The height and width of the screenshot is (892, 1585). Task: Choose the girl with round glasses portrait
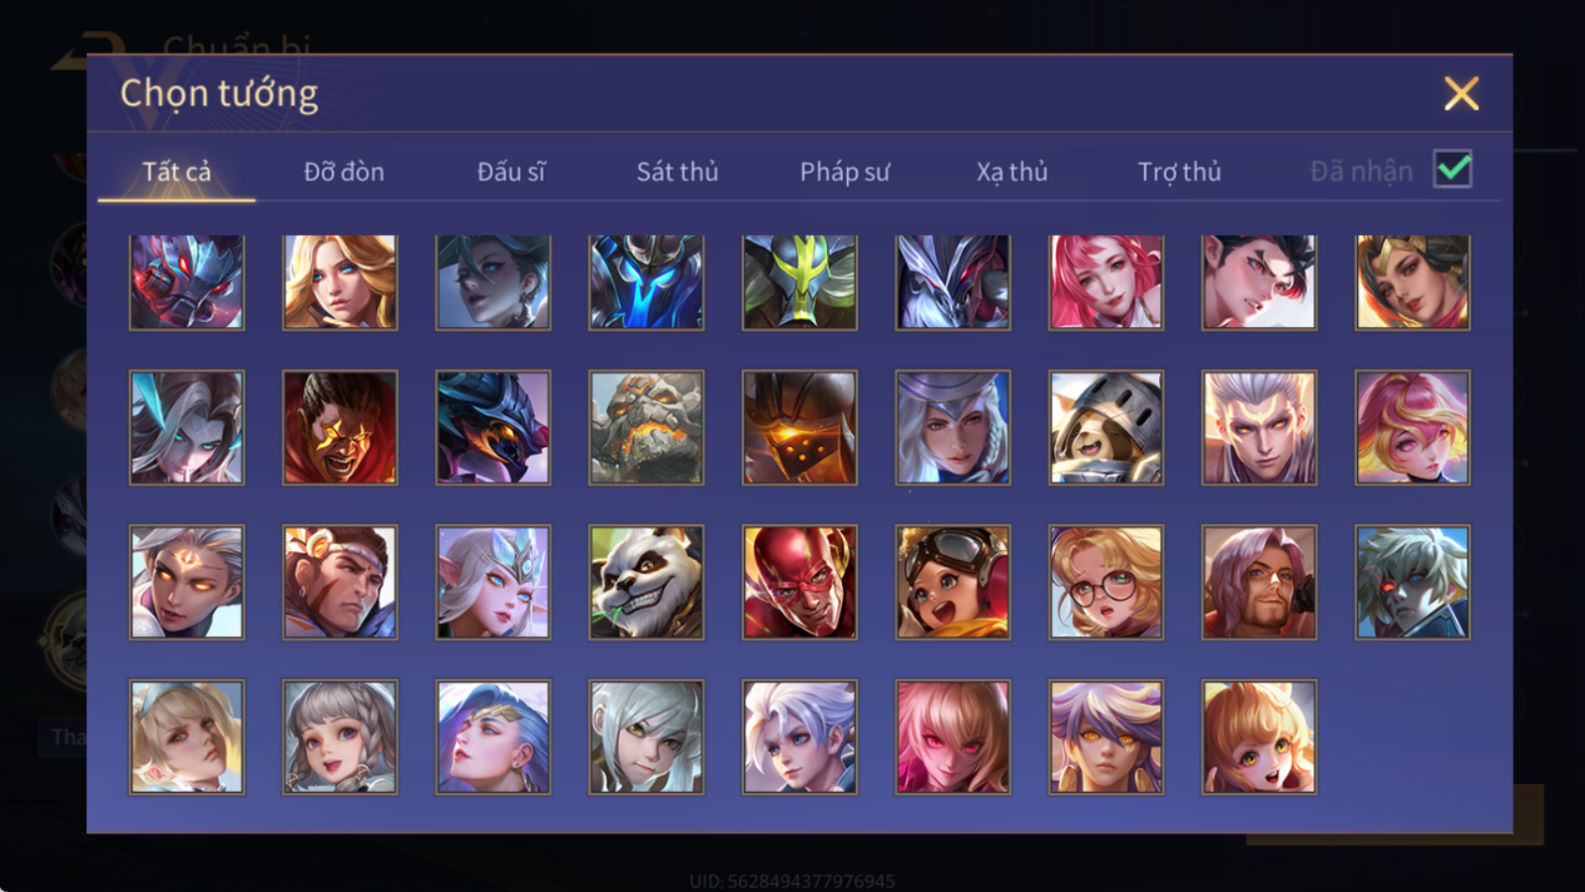point(1106,582)
